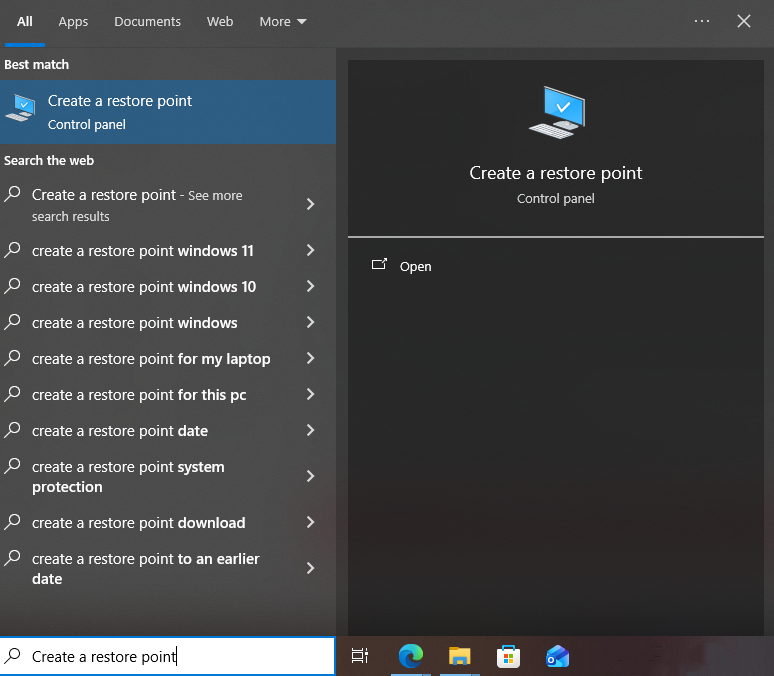Screen dimensions: 774x676
Task: Expand arrow for 'restore point windows 11'
Action: pos(310,250)
